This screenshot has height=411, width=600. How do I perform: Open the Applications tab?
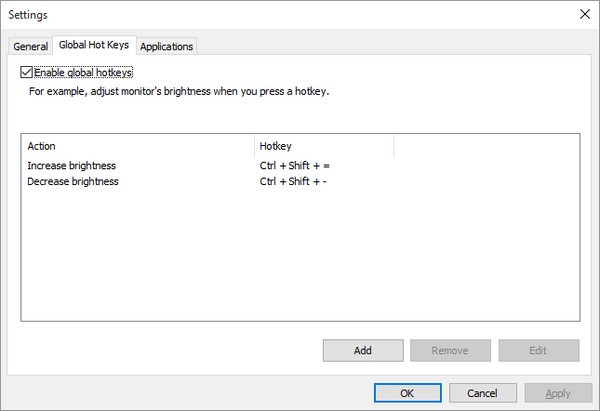click(x=167, y=46)
